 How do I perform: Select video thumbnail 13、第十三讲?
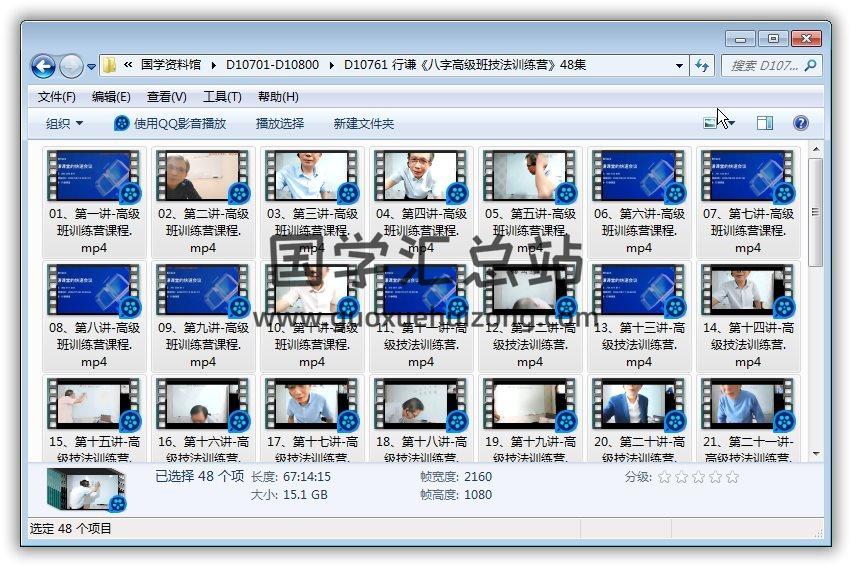(x=639, y=290)
